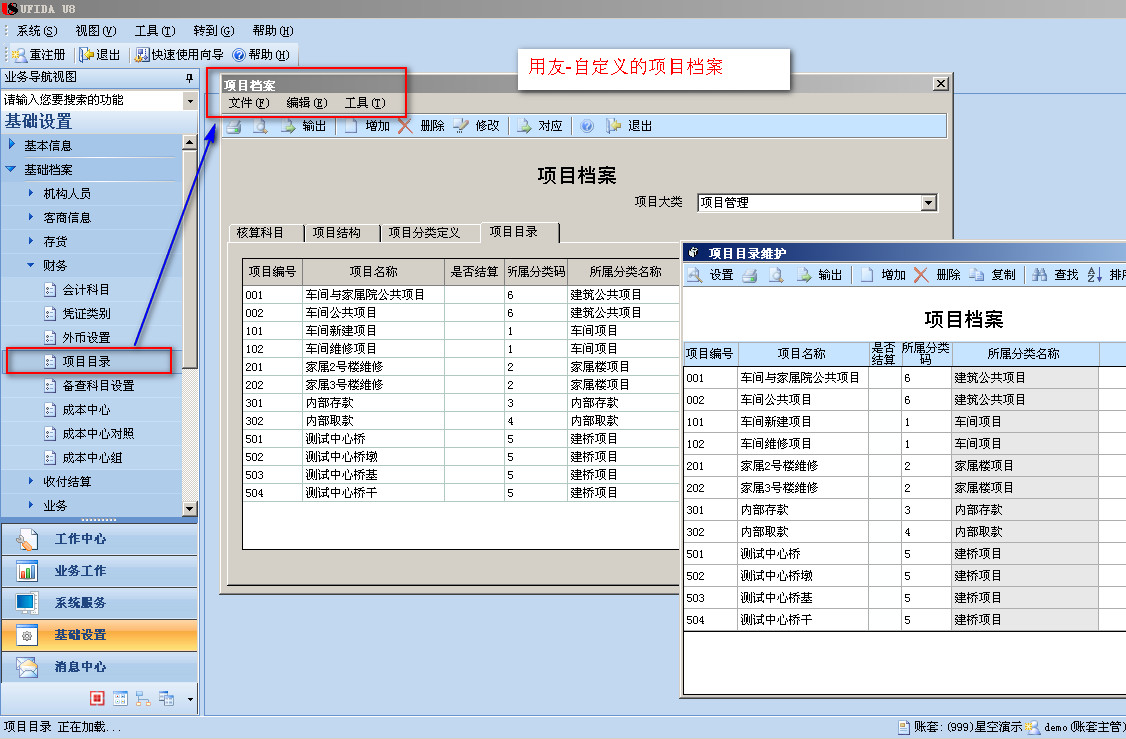Click the 重注册 re-login icon in main toolbar
This screenshot has height=739, width=1126.
tap(19, 55)
